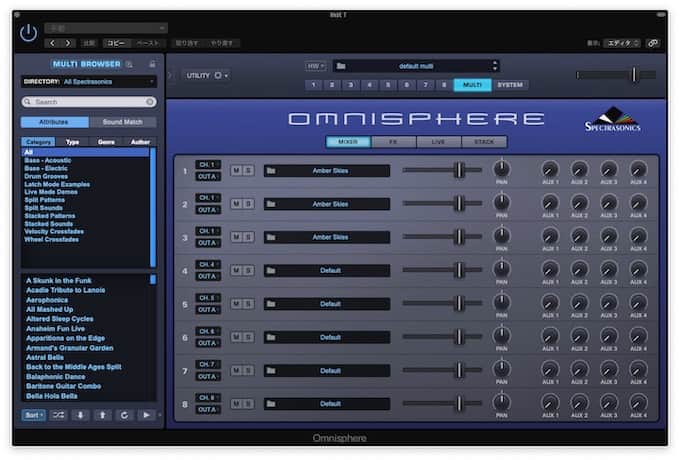Viewport: 680px width, 460px height.
Task: Click the Pan knob for part 1
Action: 502,169
